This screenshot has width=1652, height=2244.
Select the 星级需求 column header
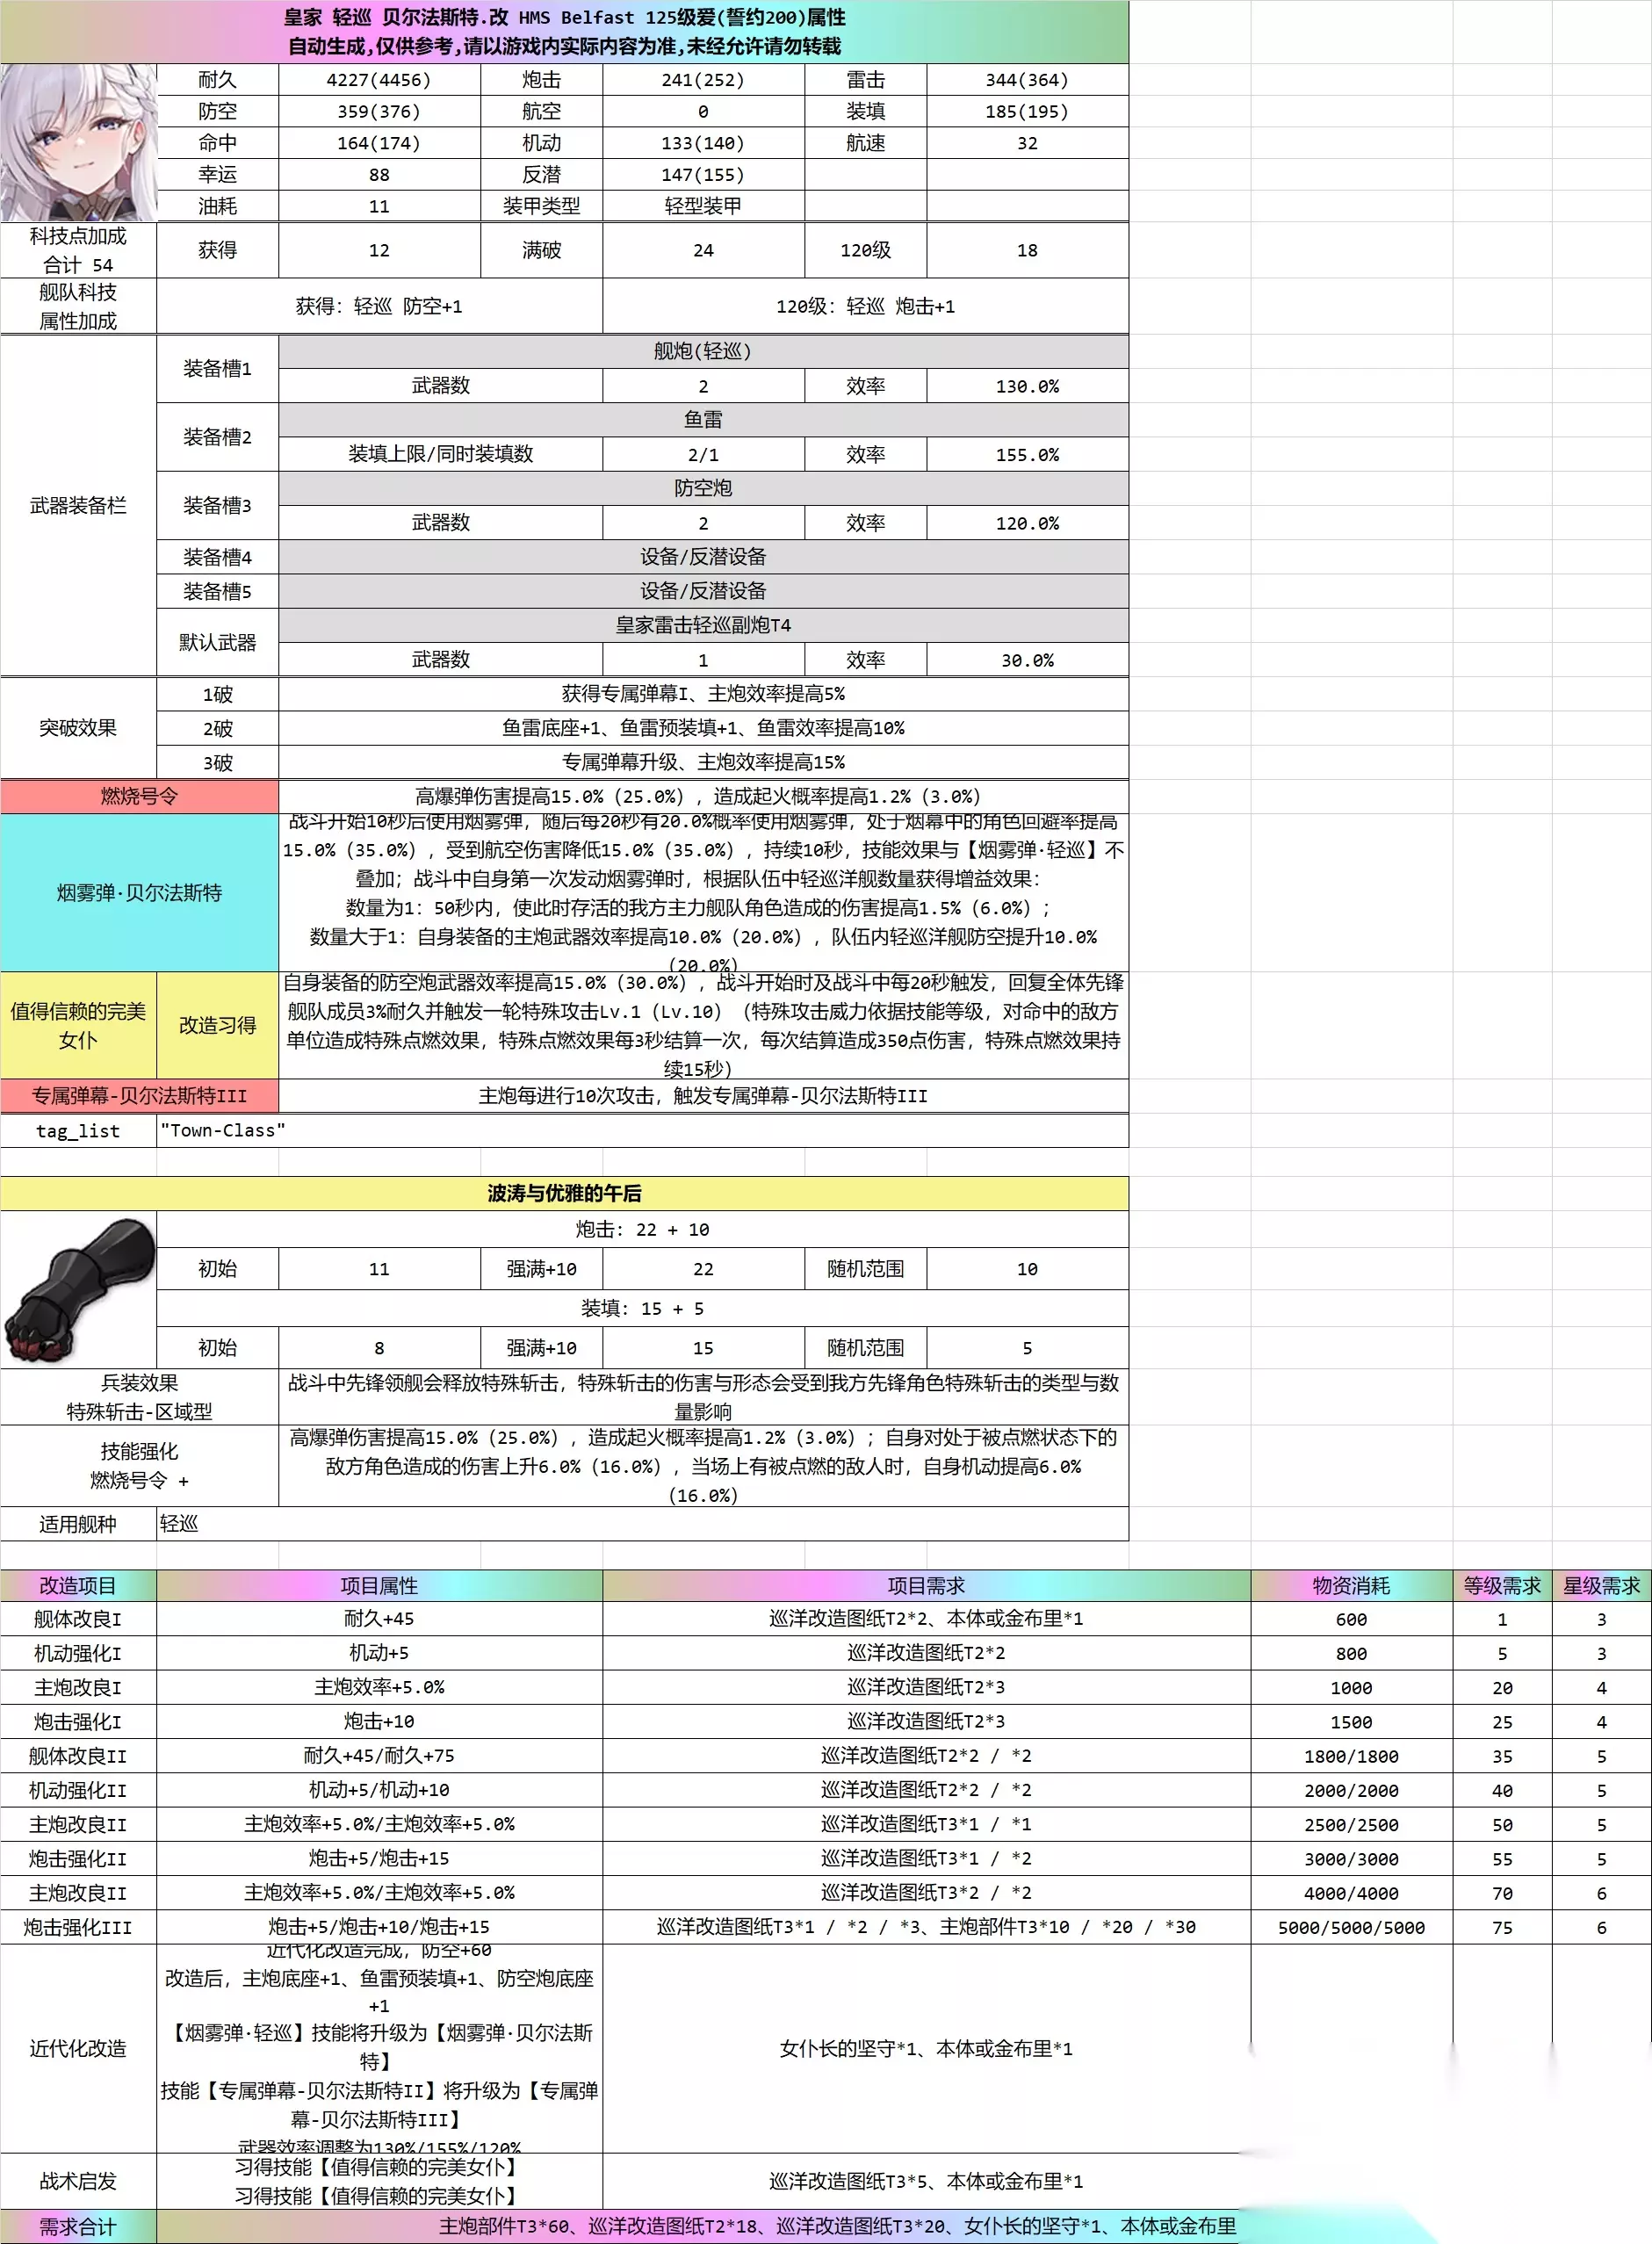pyautogui.click(x=1601, y=1586)
